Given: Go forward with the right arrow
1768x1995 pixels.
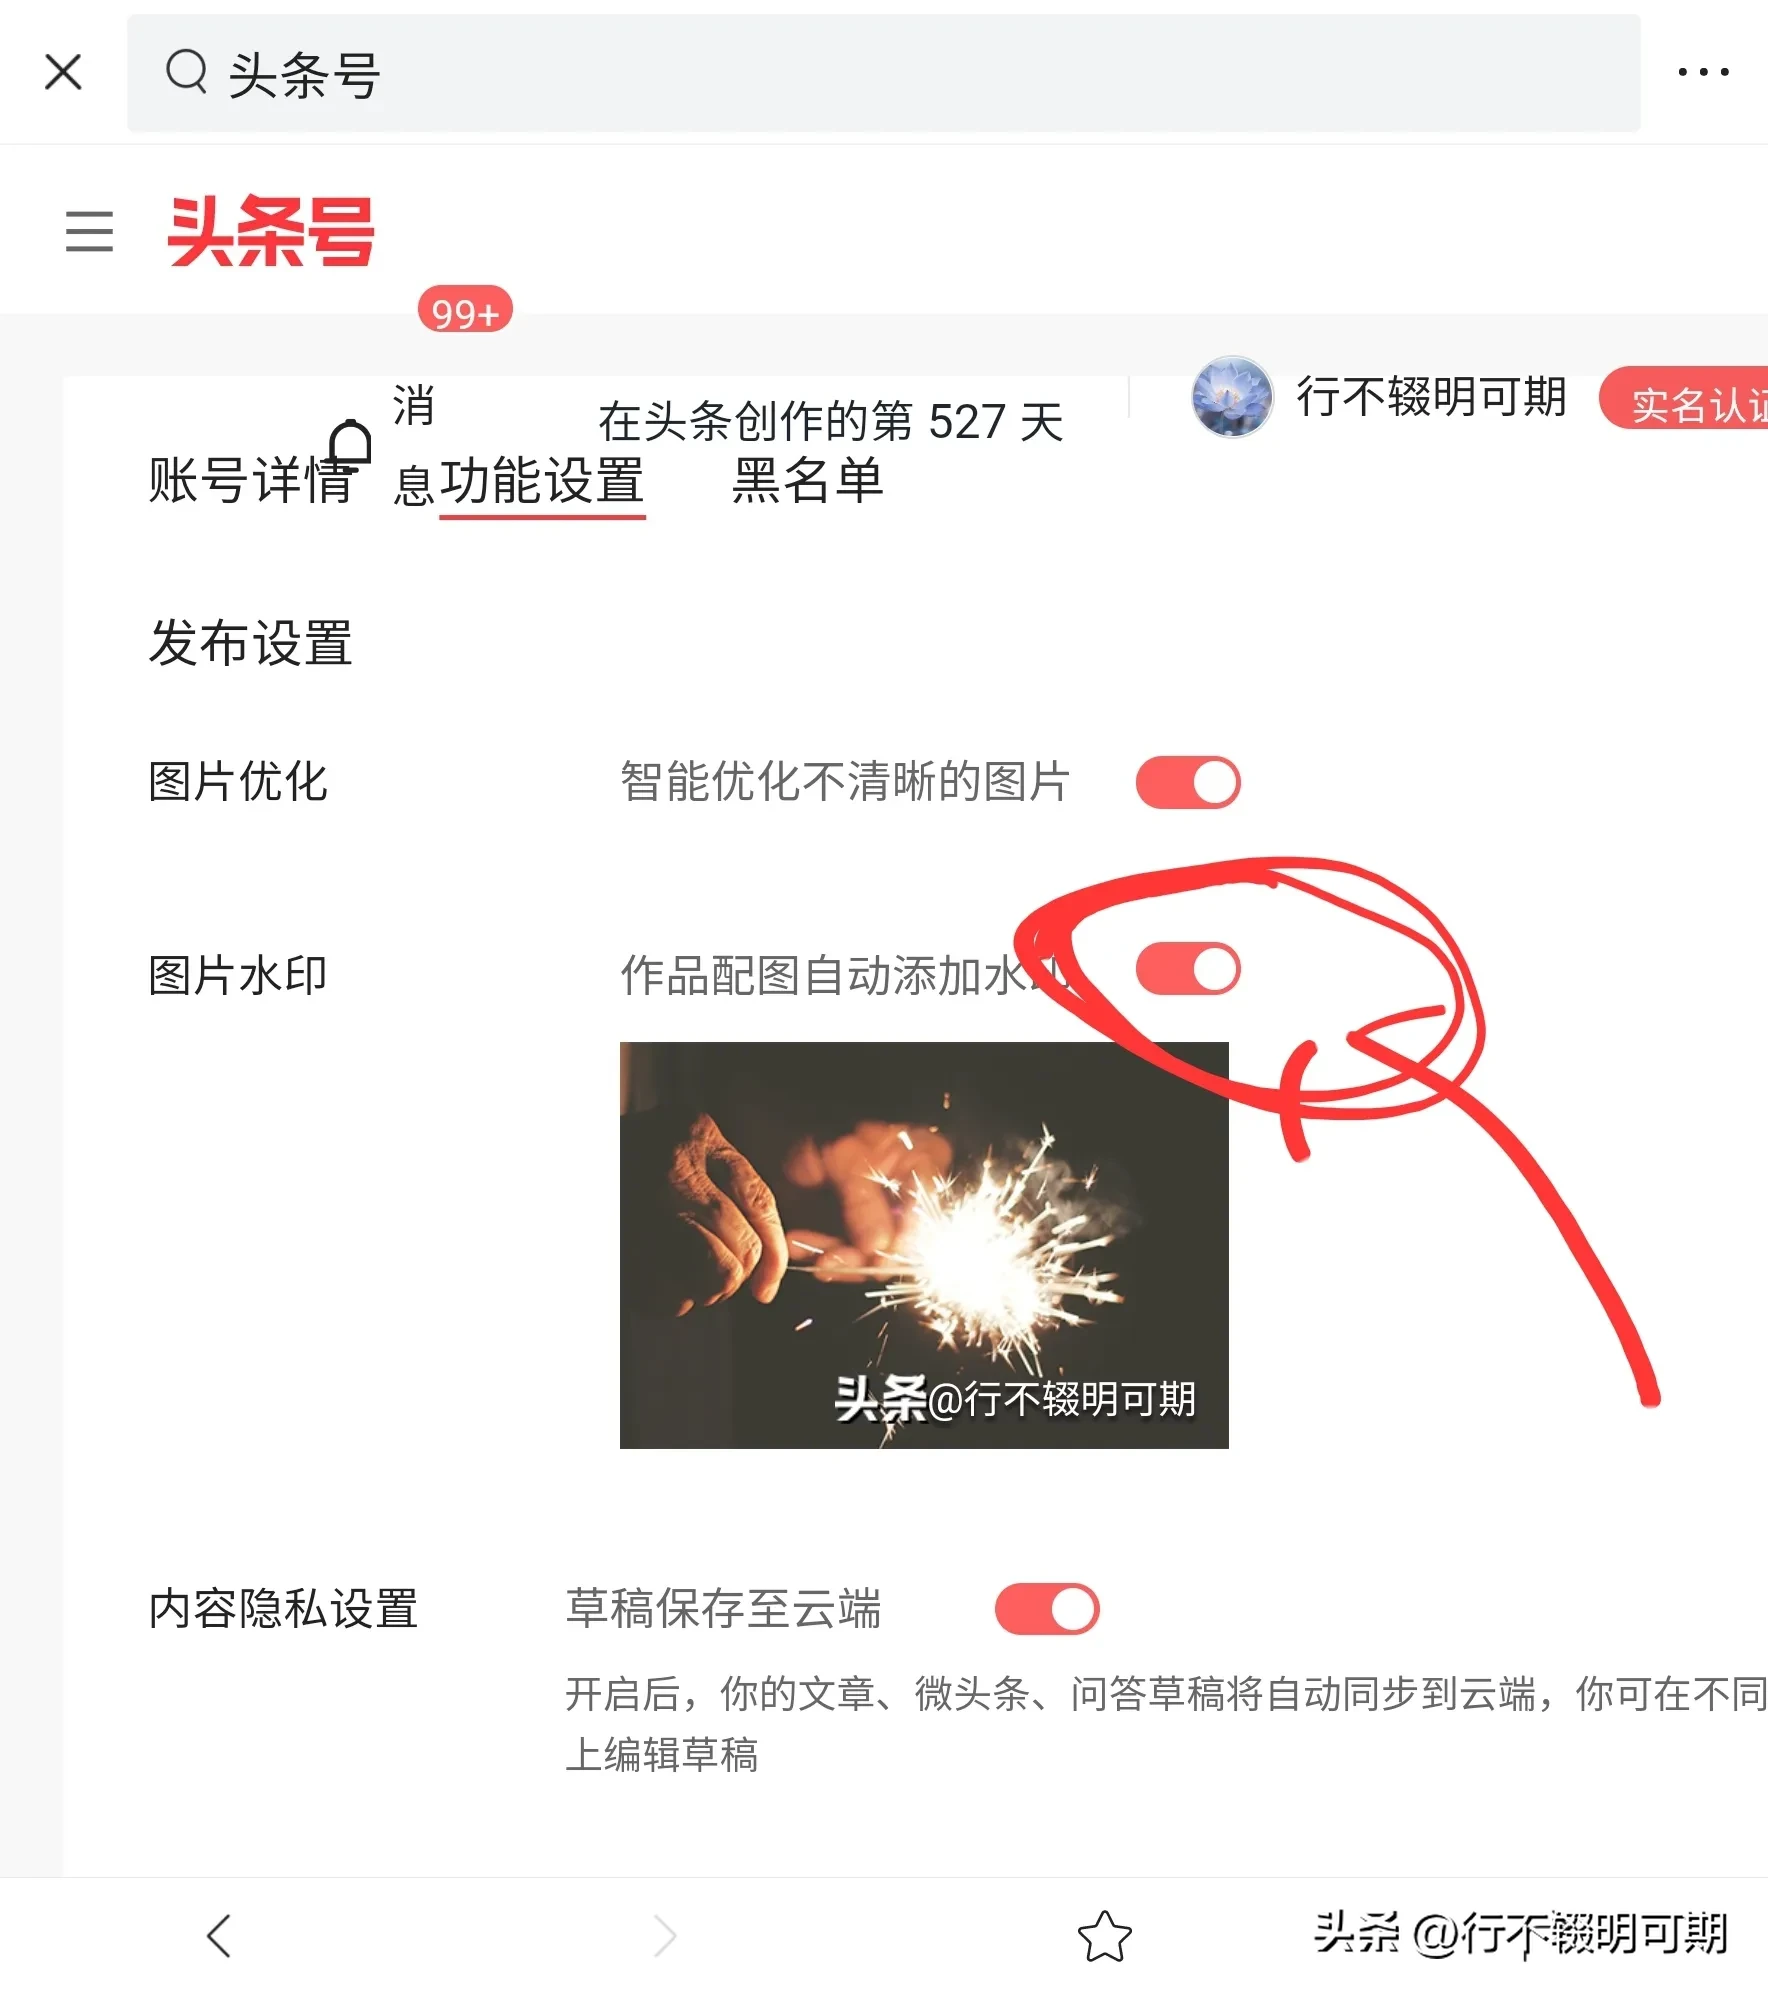Looking at the screenshot, I should coord(665,1935).
